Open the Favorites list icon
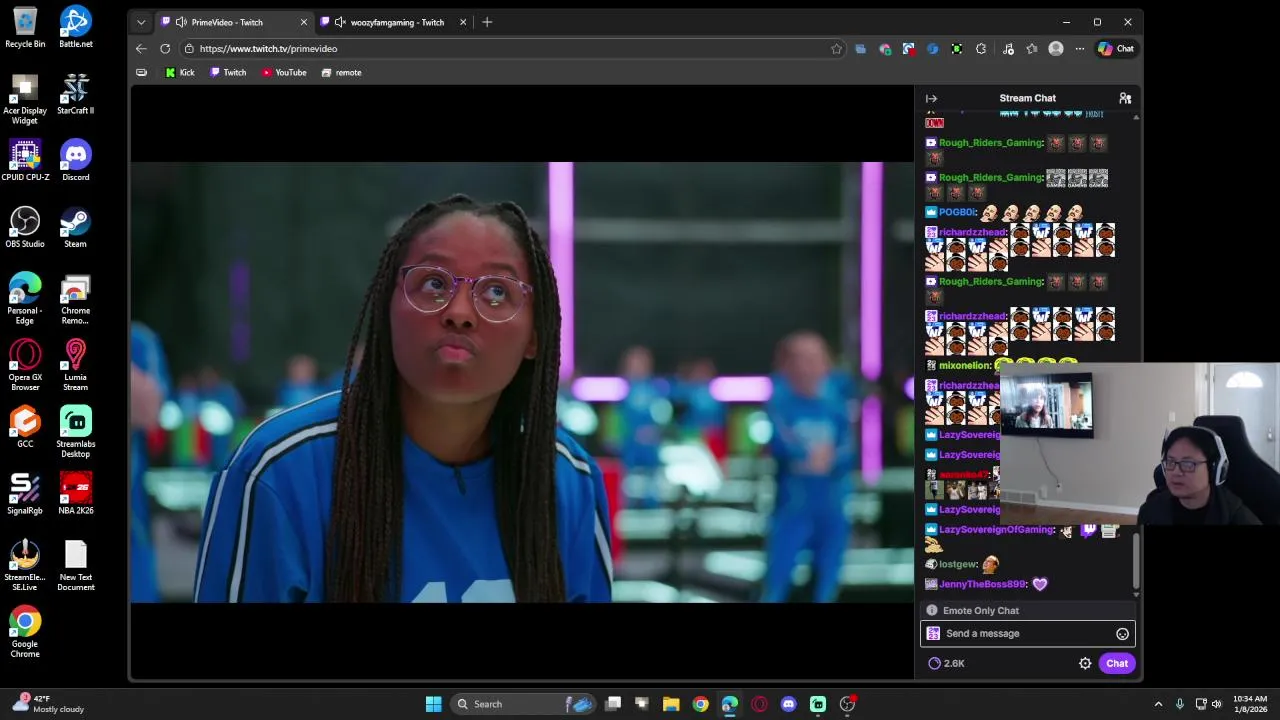Screen dimensions: 1280x720 point(1032,48)
